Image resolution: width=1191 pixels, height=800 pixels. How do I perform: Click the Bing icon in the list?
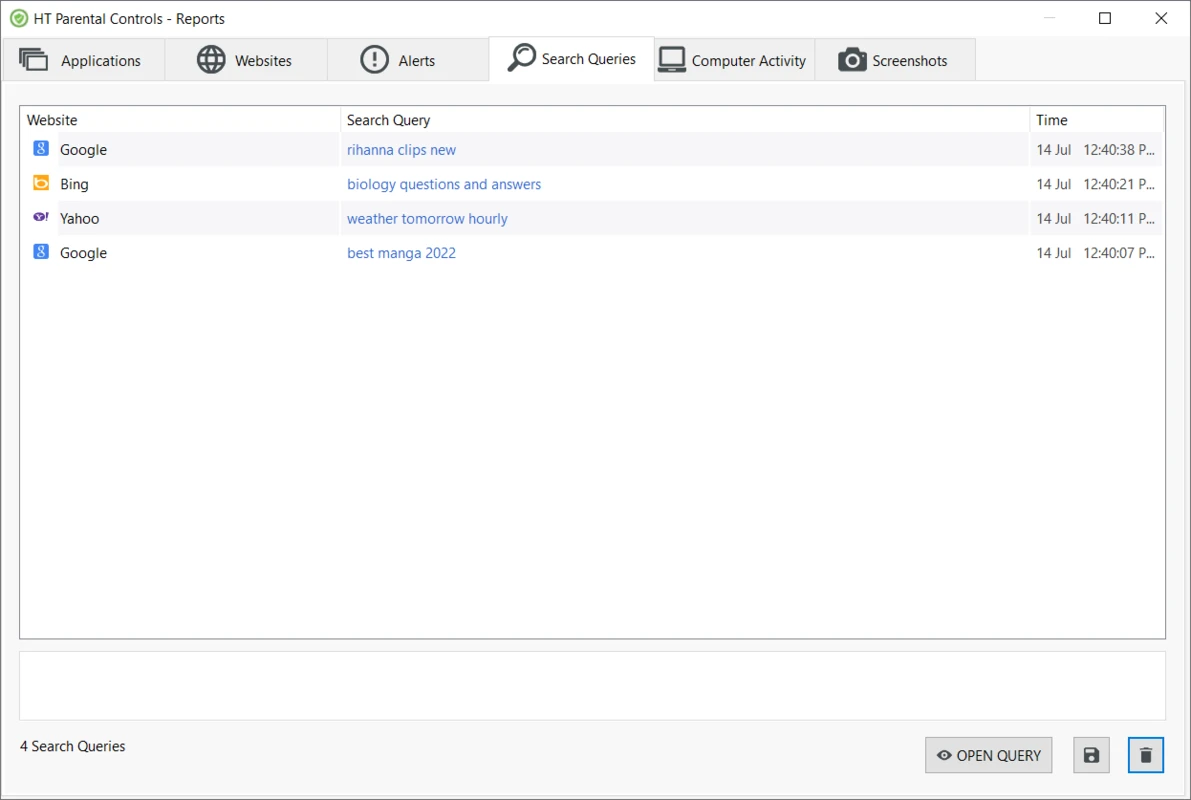41,182
